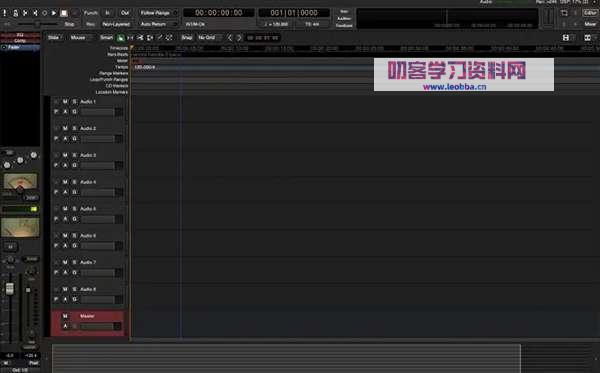Select the Draw pencil tool
This screenshot has height=373, width=600.
(160, 37)
